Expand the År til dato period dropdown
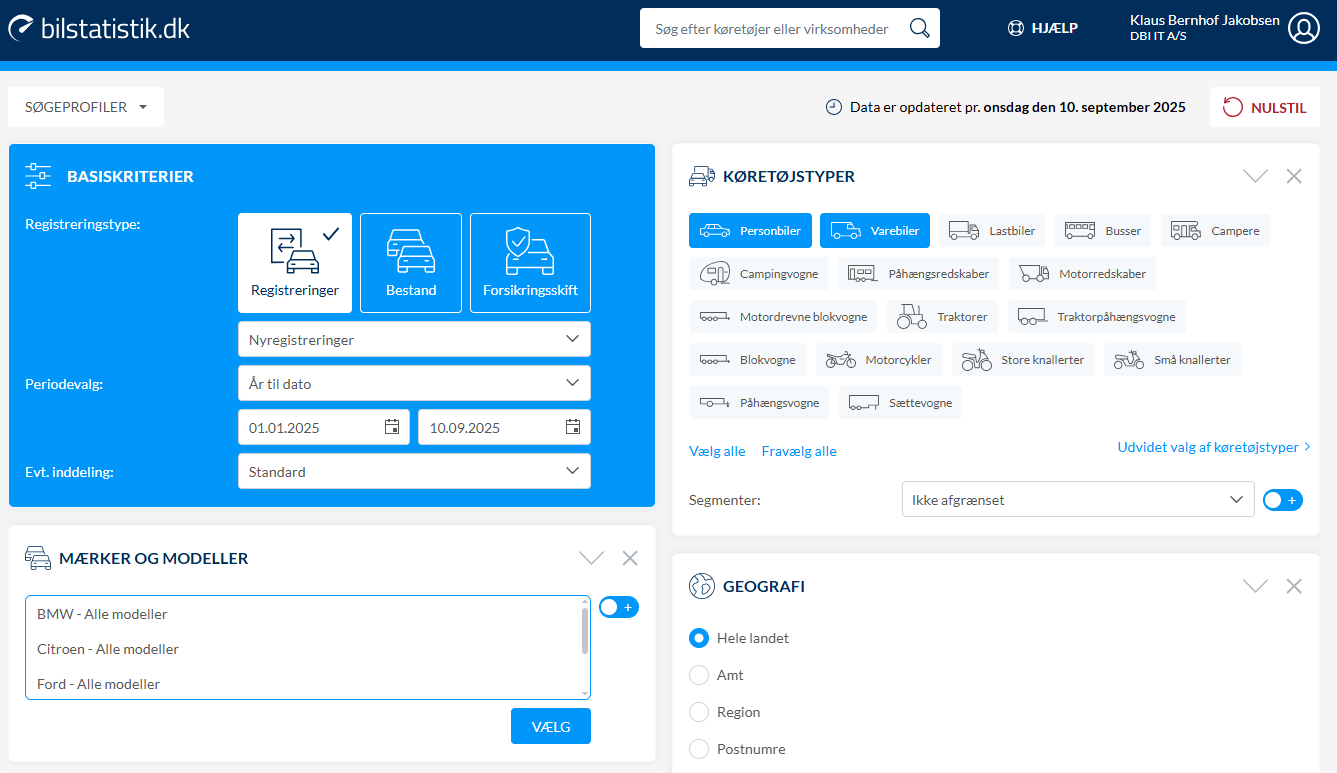This screenshot has height=773, width=1337. pyautogui.click(x=414, y=383)
